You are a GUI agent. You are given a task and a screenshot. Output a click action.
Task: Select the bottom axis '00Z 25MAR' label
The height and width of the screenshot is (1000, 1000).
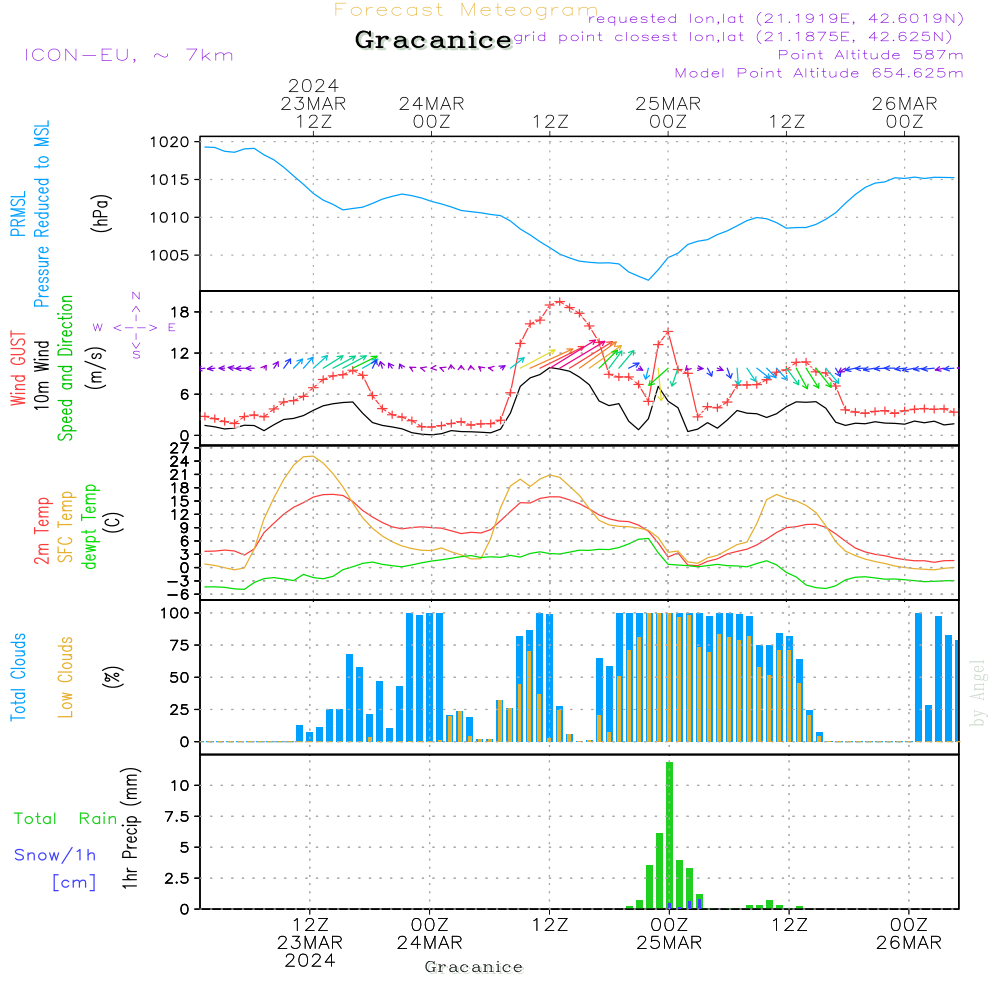[669, 934]
